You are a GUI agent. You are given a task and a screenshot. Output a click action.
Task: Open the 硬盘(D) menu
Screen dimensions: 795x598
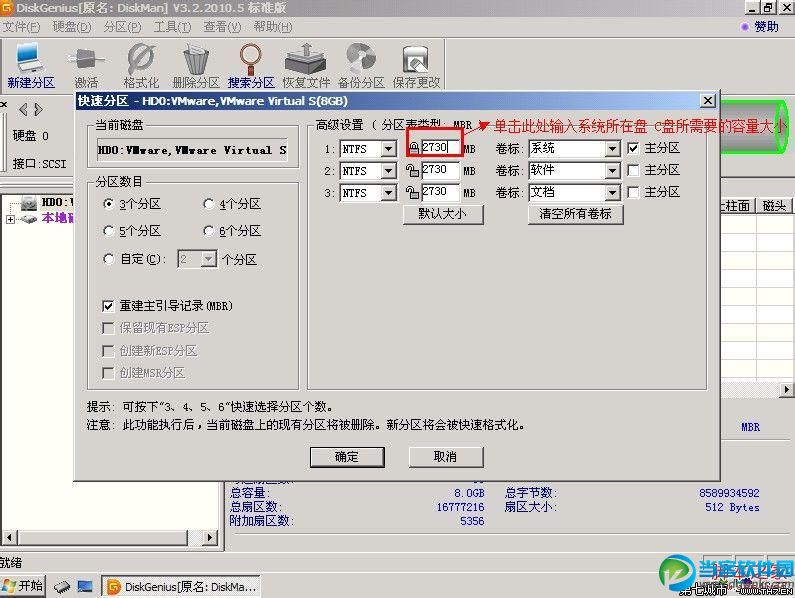[x=71, y=27]
